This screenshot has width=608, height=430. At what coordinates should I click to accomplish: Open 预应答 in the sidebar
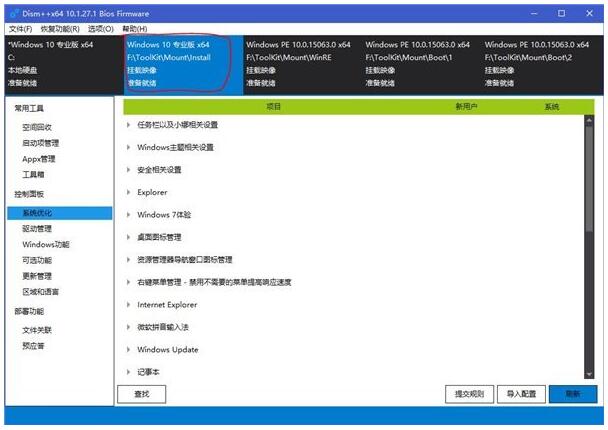click(33, 346)
